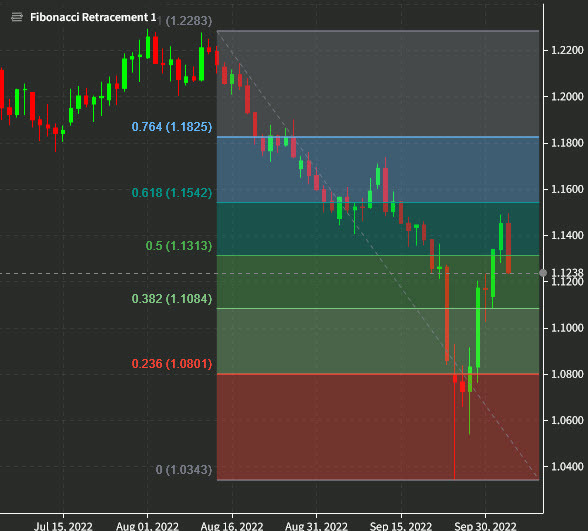
Task: Click the Sep 15, 2022 date label
Action: pyautogui.click(x=401, y=526)
